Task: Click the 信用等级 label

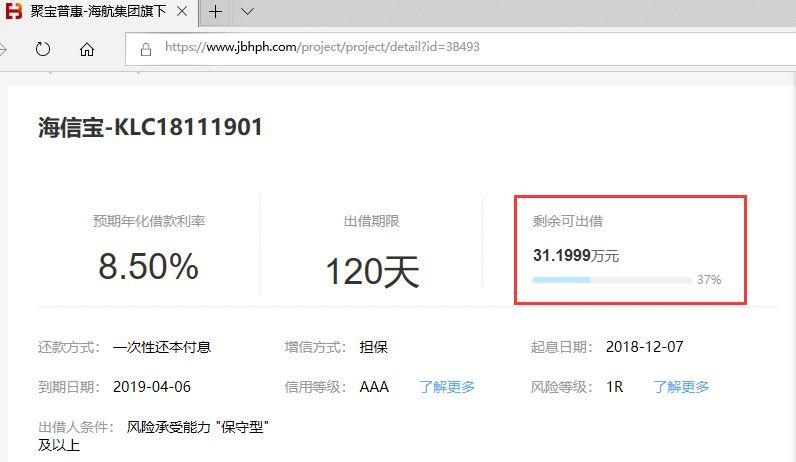Action: (315, 387)
